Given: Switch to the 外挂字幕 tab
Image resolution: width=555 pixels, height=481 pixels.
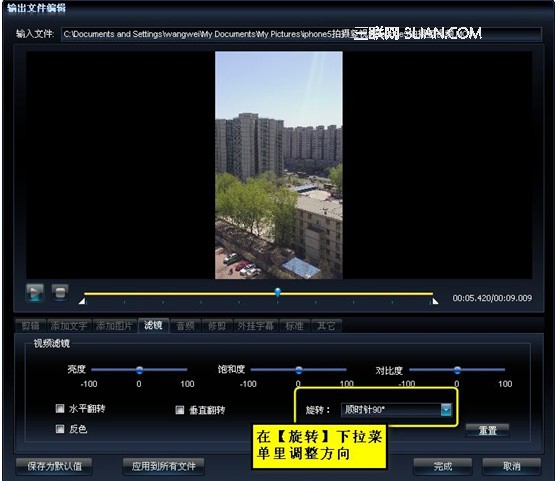Looking at the screenshot, I should pyautogui.click(x=256, y=326).
